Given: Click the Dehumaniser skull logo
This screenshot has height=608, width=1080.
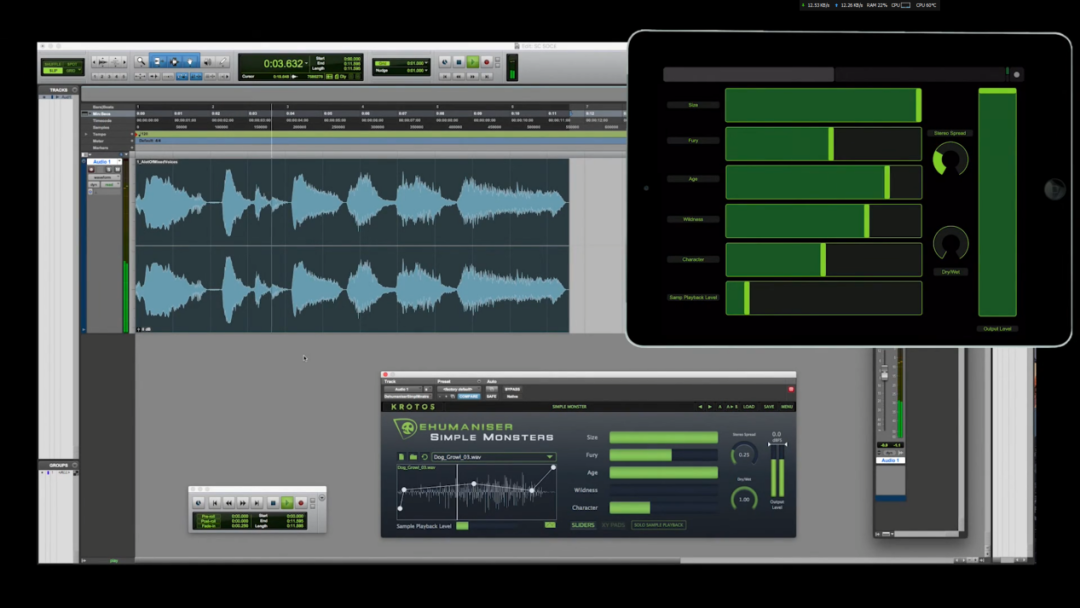Looking at the screenshot, I should click(407, 428).
